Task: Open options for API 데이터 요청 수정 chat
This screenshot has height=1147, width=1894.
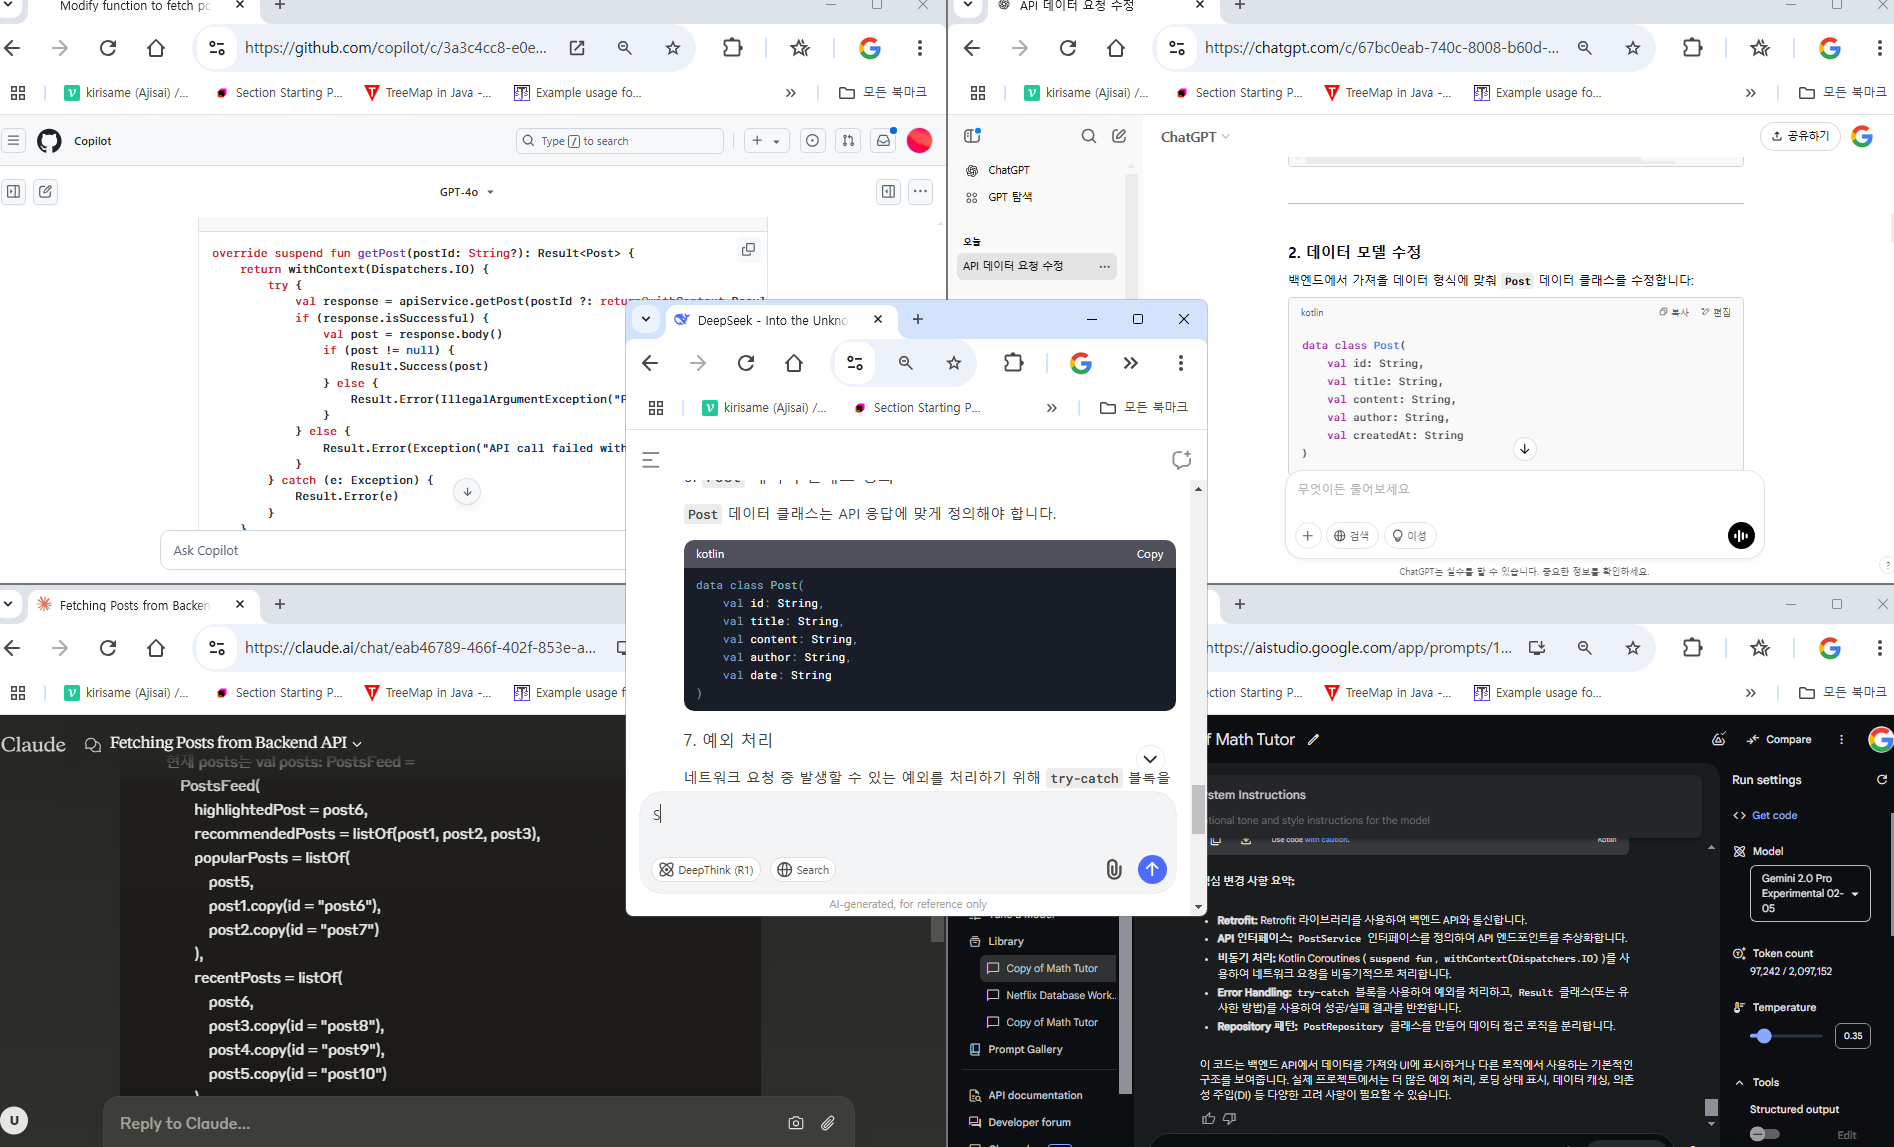Action: point(1104,266)
